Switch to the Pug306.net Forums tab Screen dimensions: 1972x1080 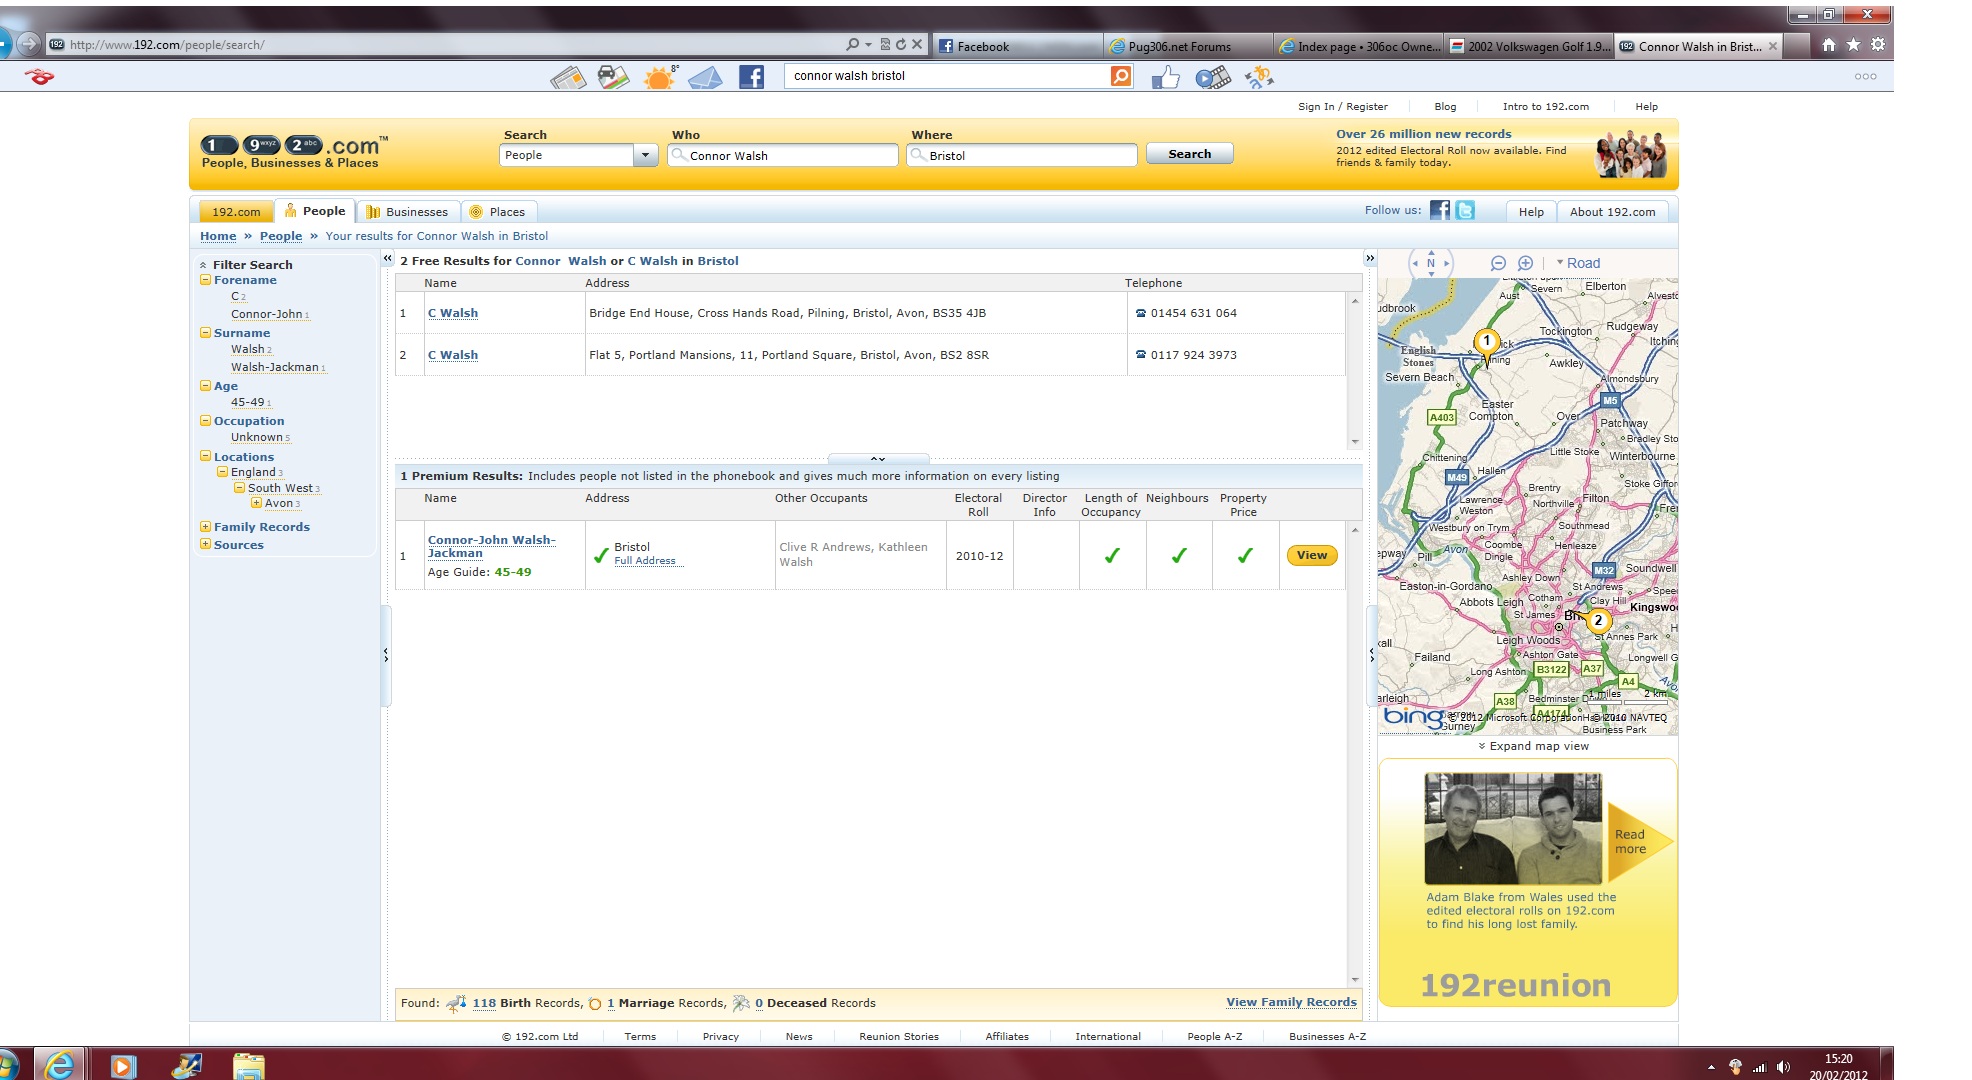tap(1189, 46)
